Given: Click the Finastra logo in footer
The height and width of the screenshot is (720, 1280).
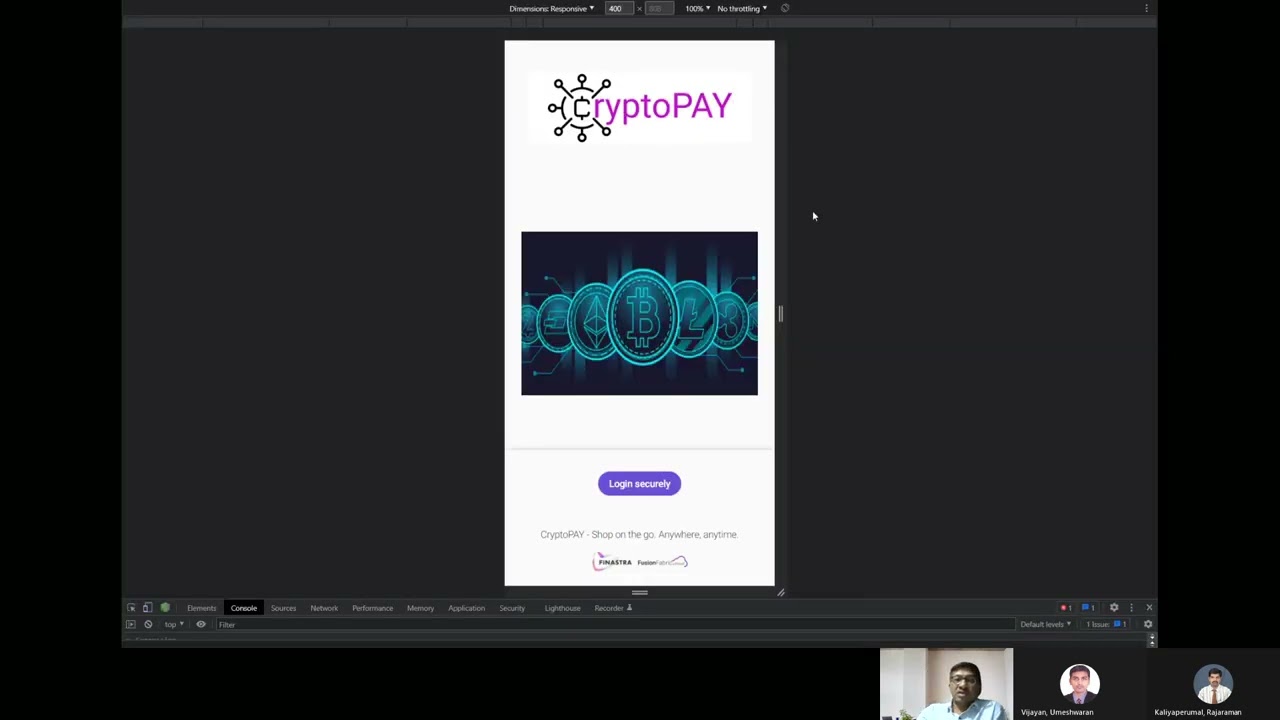Looking at the screenshot, I should click(613, 562).
